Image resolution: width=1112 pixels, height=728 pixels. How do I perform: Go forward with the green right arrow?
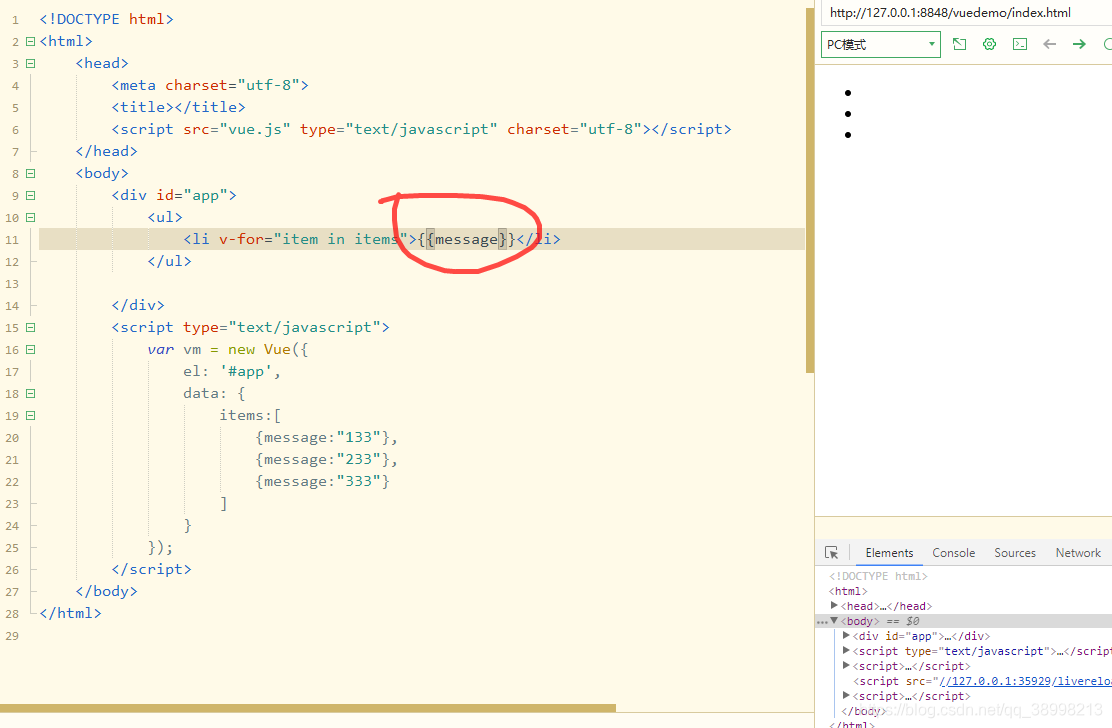1079,44
